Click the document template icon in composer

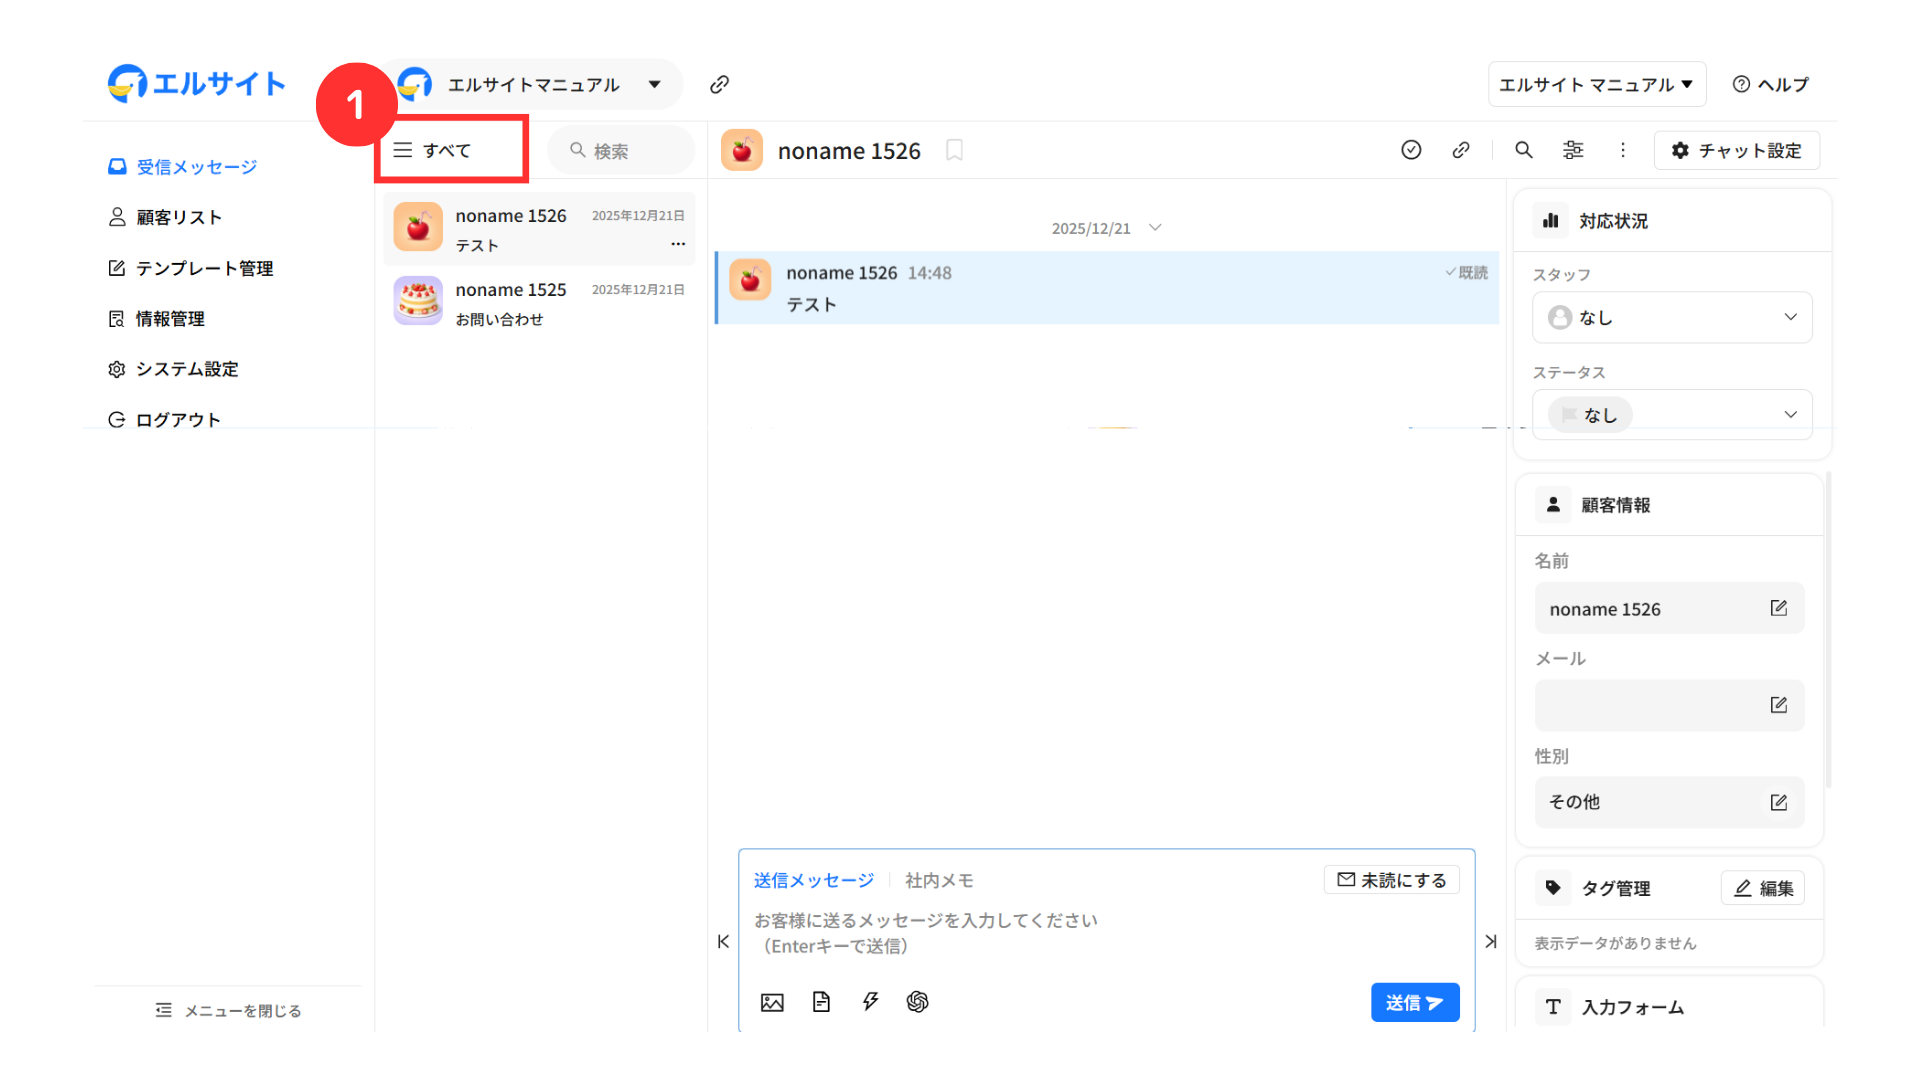821,1002
